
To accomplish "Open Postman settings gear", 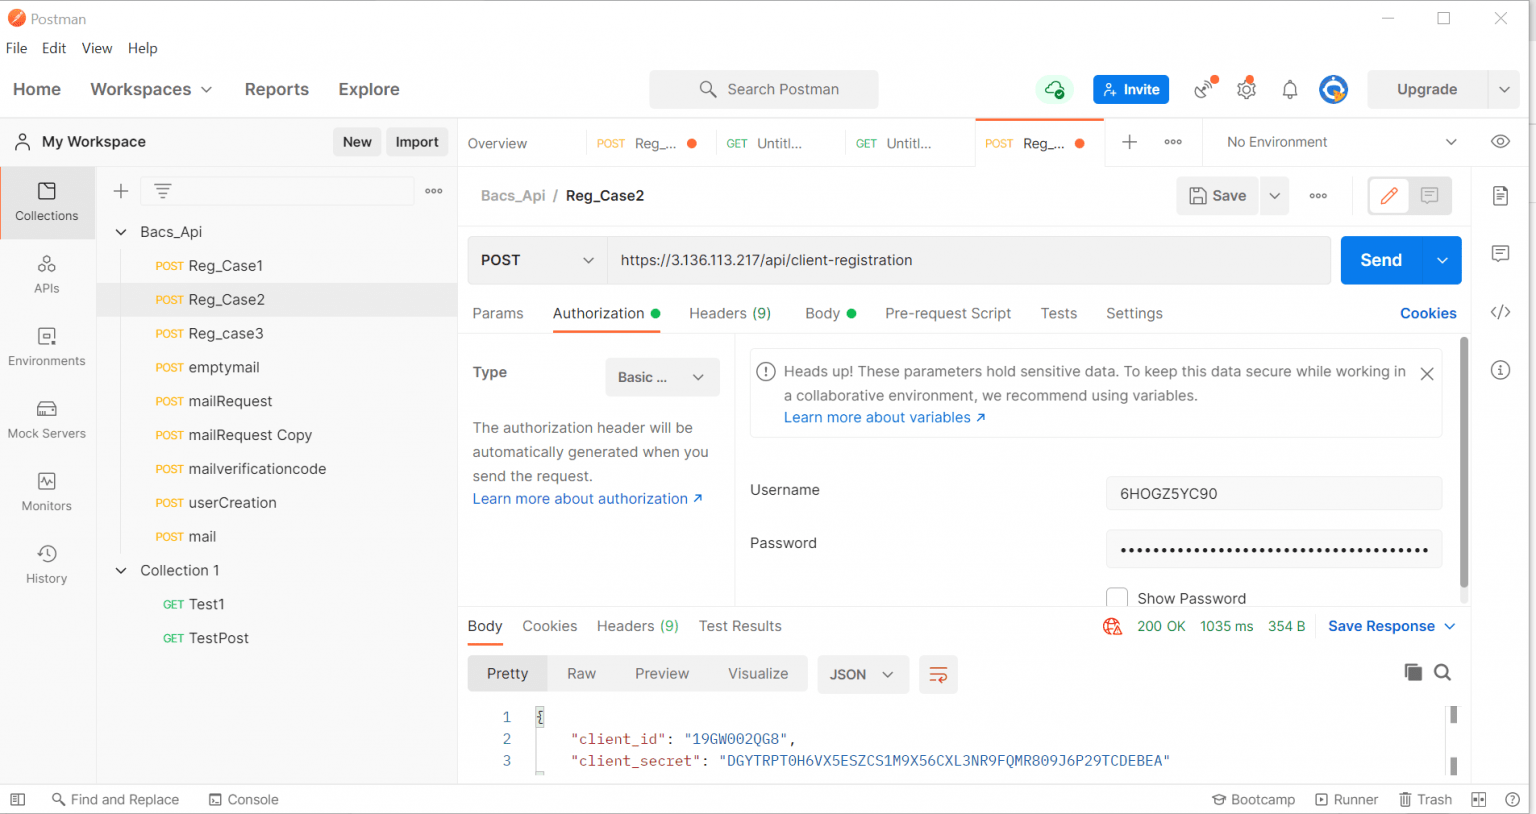I will coord(1246,89).
